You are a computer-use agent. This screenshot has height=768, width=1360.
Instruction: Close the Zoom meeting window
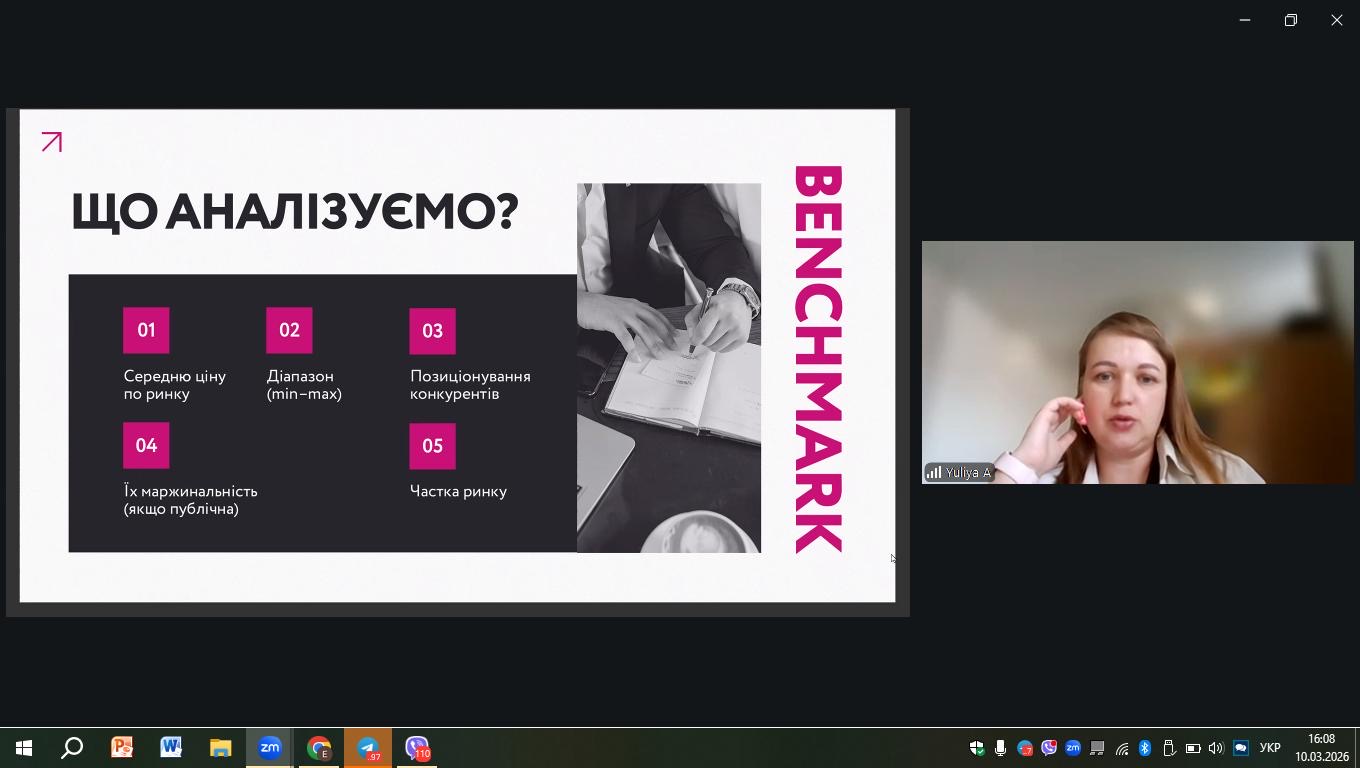[x=1337, y=20]
